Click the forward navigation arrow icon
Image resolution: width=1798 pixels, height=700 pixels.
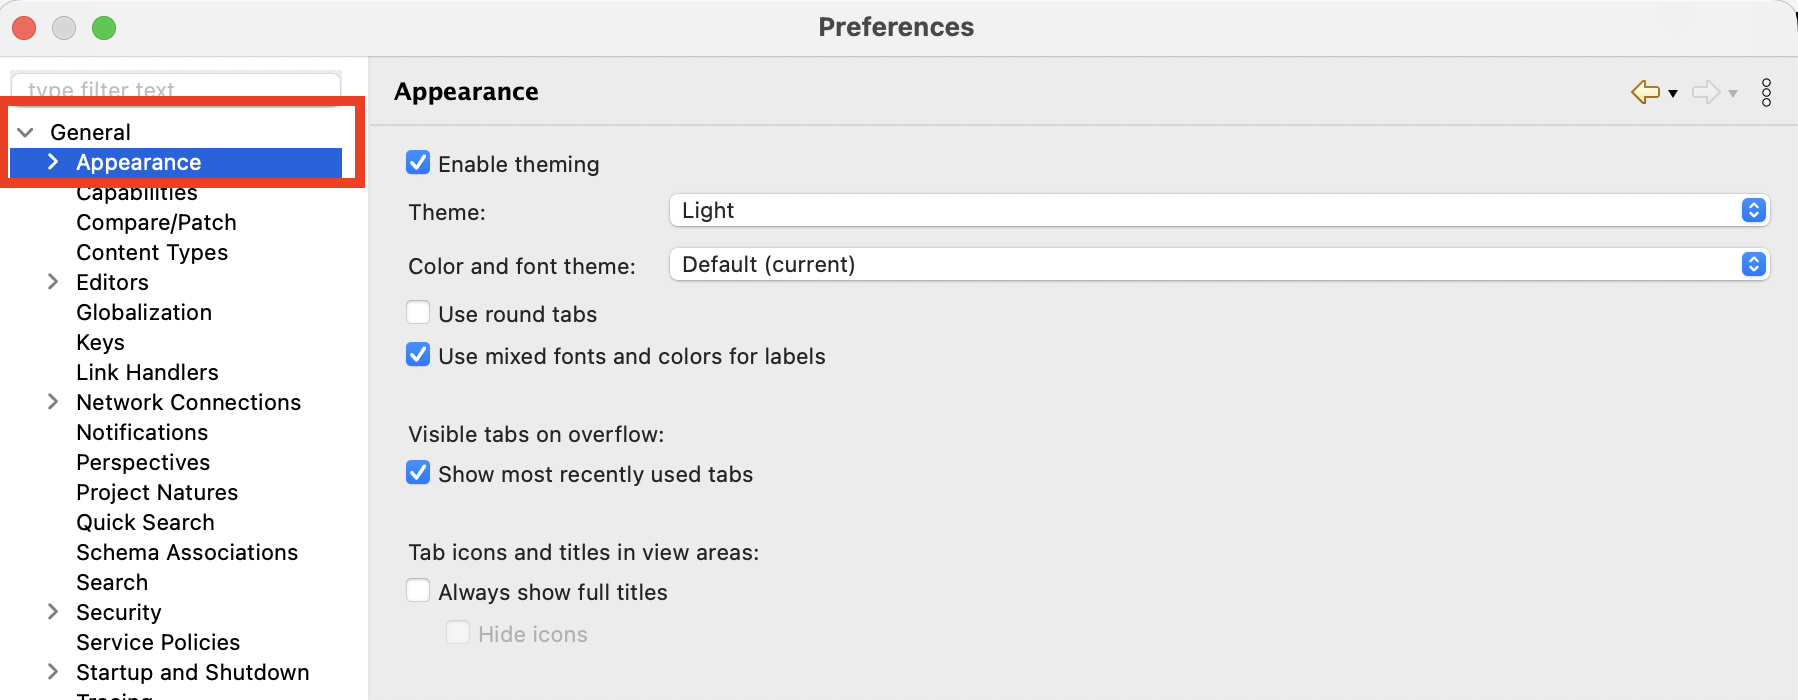click(x=1705, y=92)
